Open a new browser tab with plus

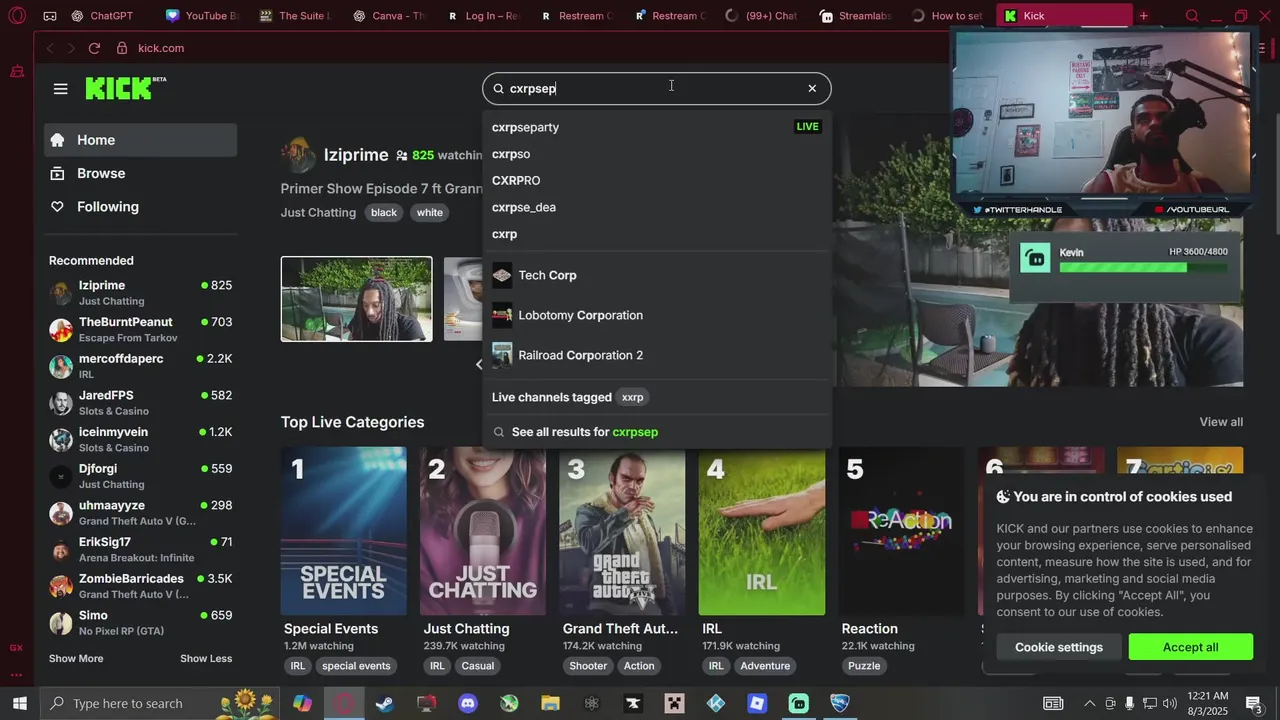[x=1144, y=16]
